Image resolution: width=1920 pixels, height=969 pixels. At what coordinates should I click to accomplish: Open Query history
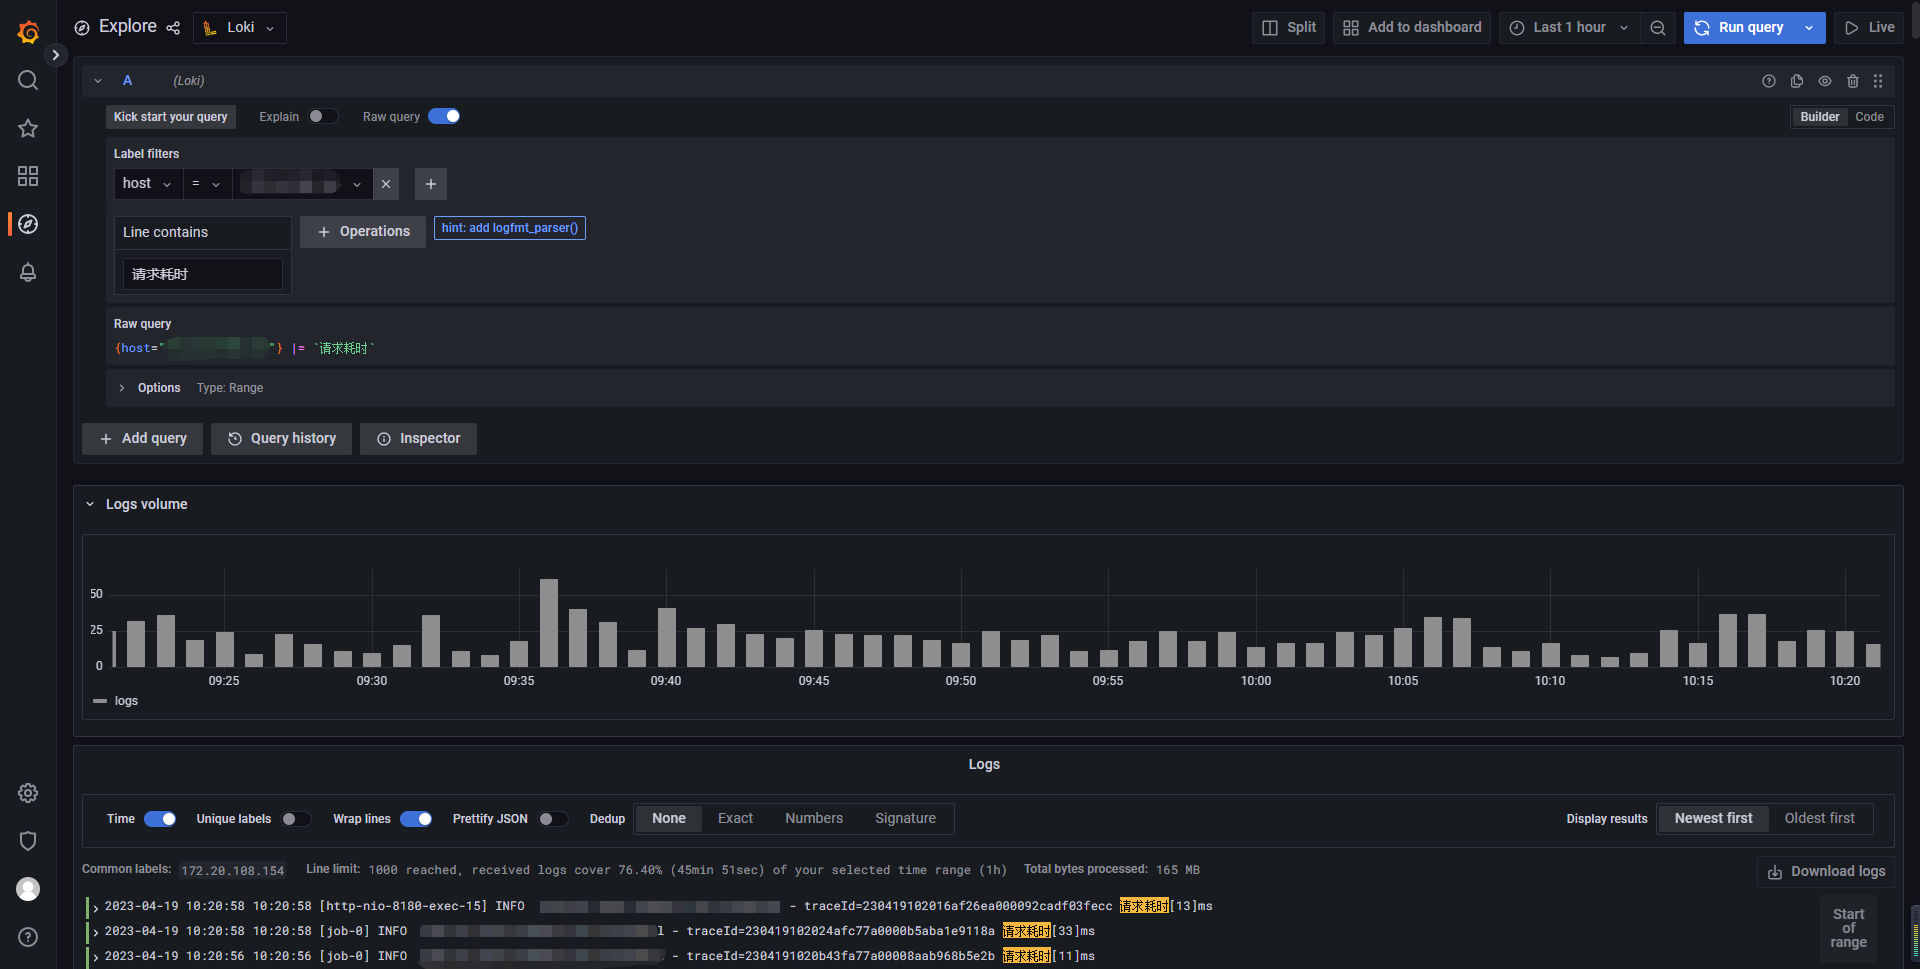pyautogui.click(x=281, y=439)
